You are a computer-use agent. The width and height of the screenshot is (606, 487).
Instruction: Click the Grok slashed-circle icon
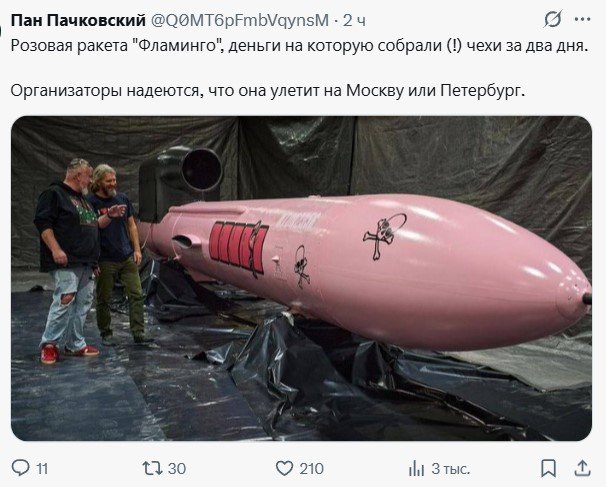click(x=553, y=19)
